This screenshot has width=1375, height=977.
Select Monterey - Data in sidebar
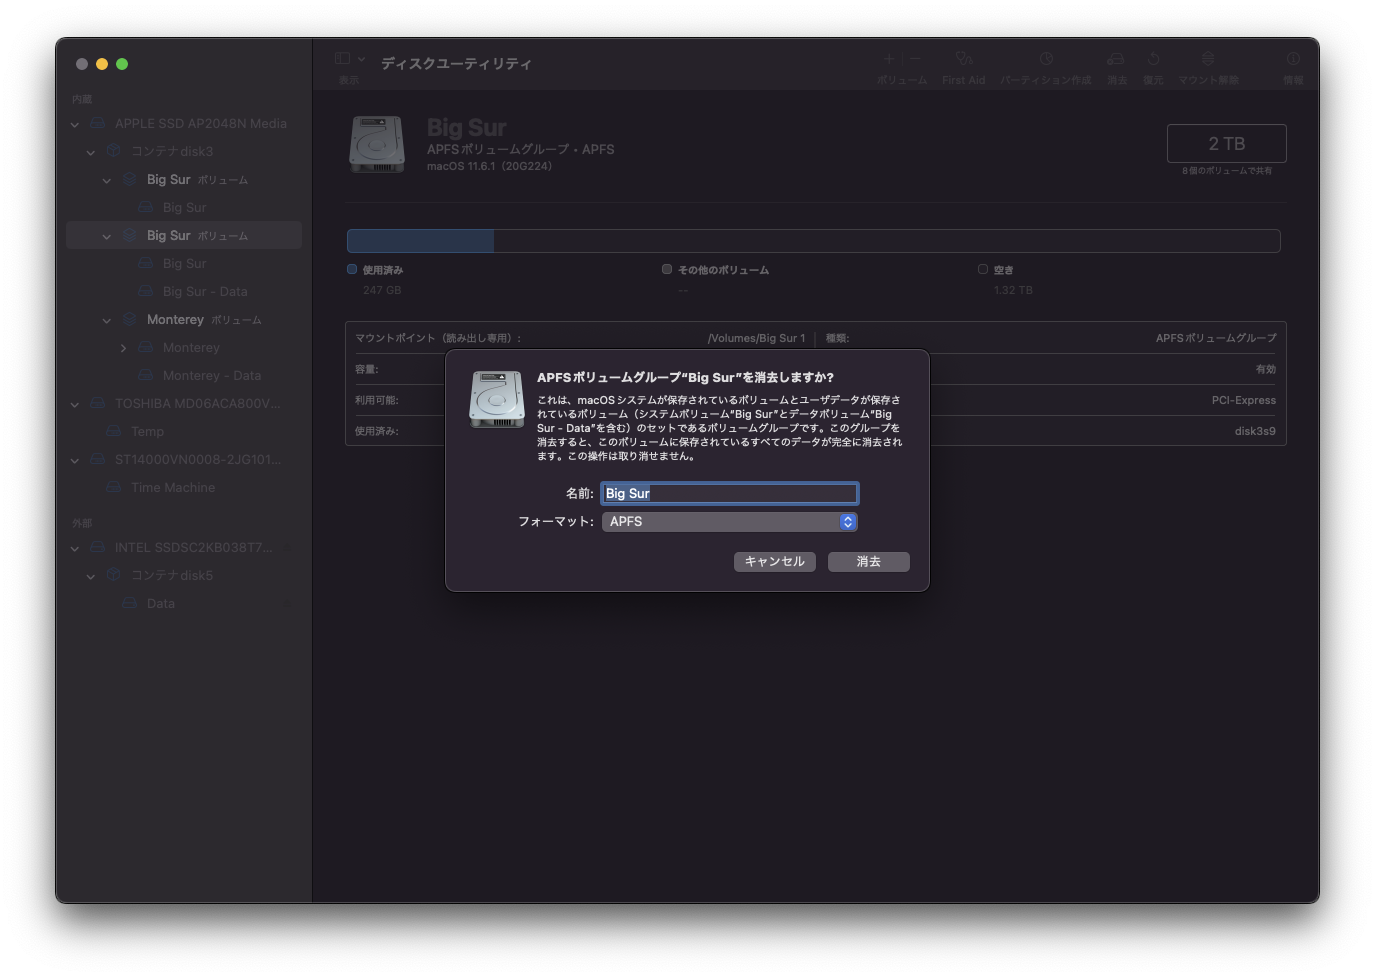click(184, 375)
